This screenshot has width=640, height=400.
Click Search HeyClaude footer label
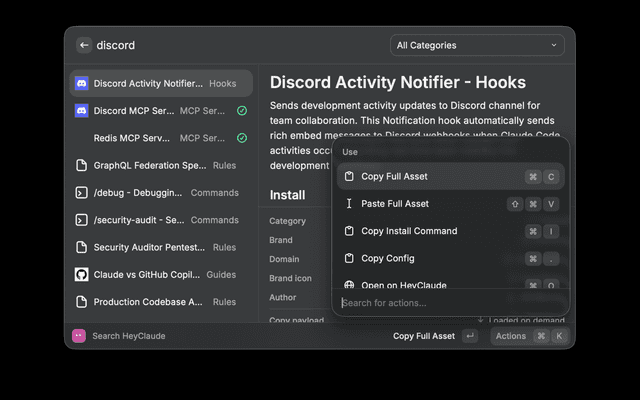129,336
